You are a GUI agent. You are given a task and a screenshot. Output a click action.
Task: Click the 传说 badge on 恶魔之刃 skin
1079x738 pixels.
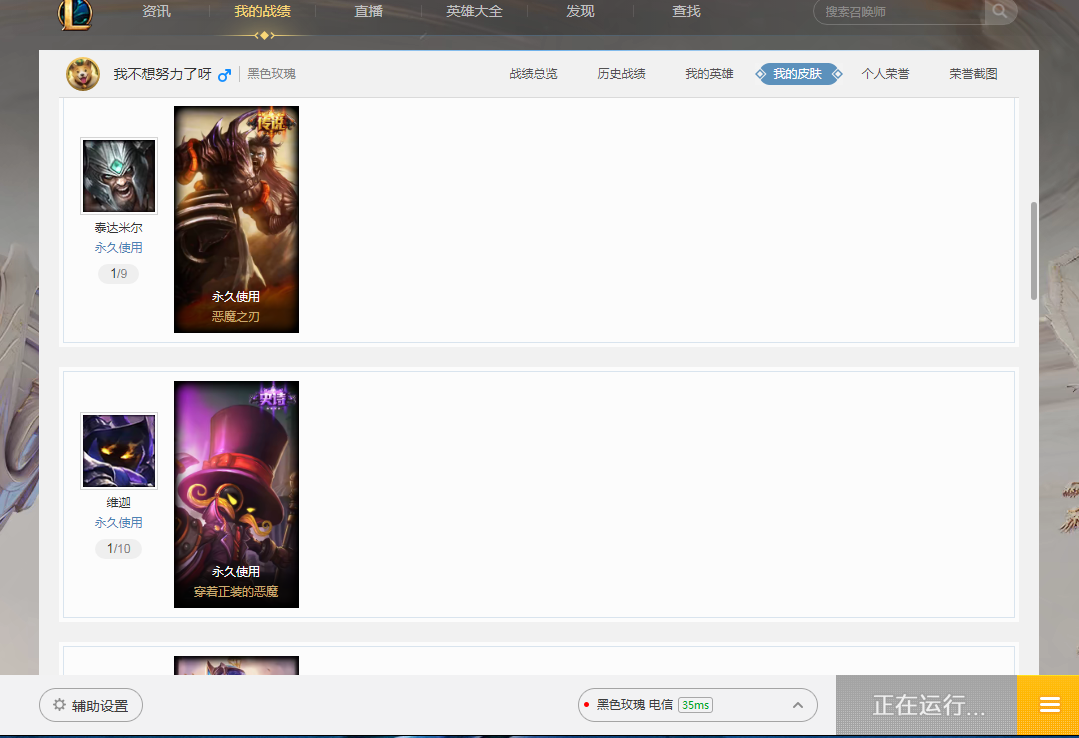[x=273, y=123]
